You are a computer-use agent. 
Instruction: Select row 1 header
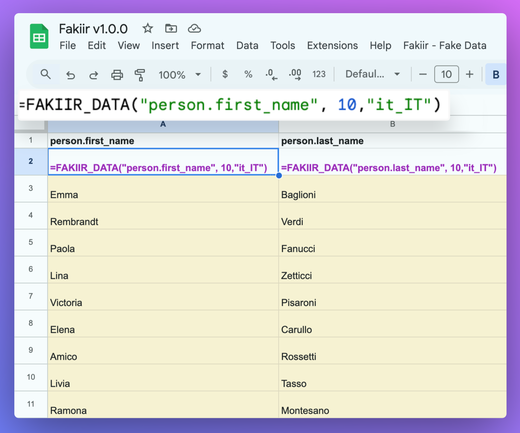(x=31, y=140)
